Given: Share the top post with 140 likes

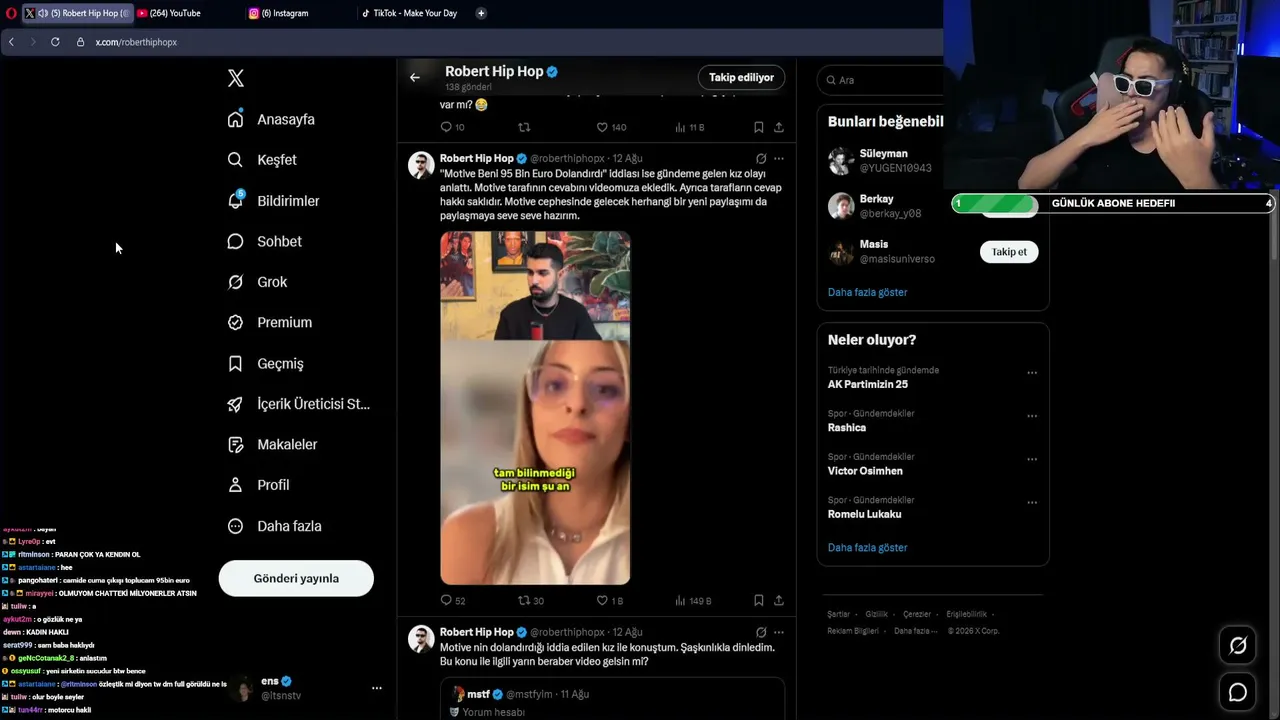Looking at the screenshot, I should 779,127.
